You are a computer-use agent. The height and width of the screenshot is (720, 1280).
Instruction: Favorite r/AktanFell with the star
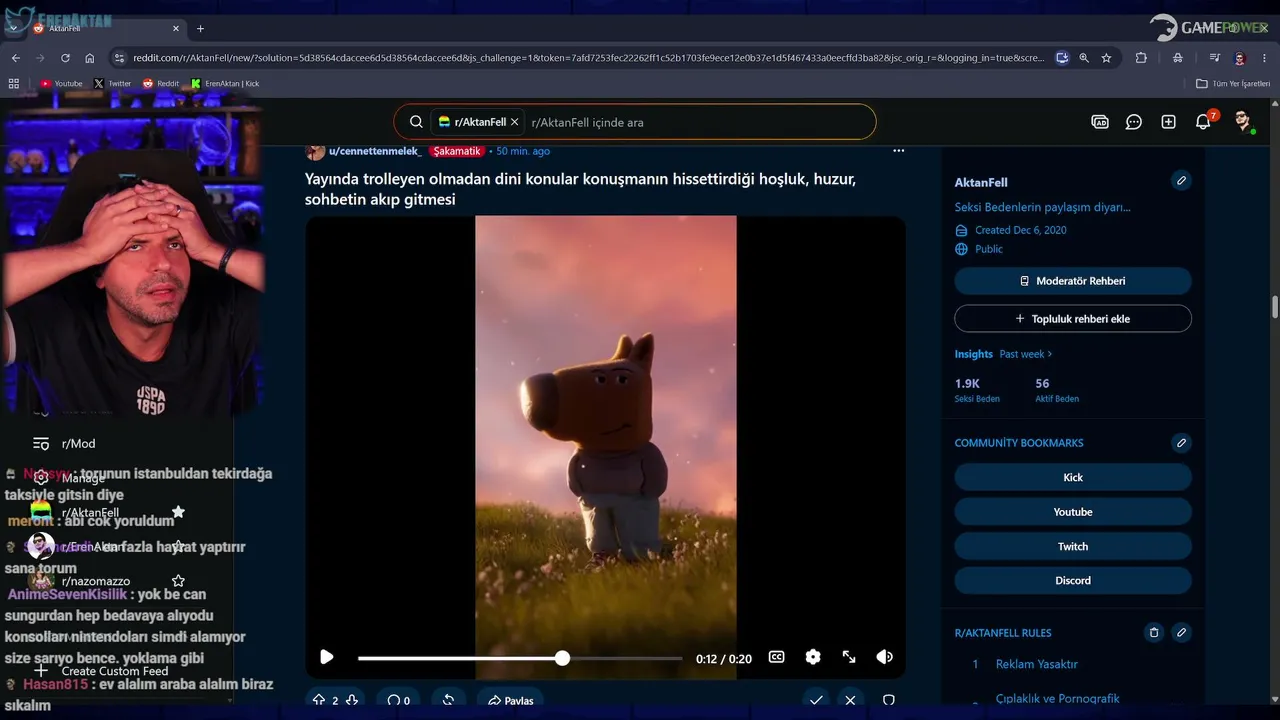[x=178, y=512]
